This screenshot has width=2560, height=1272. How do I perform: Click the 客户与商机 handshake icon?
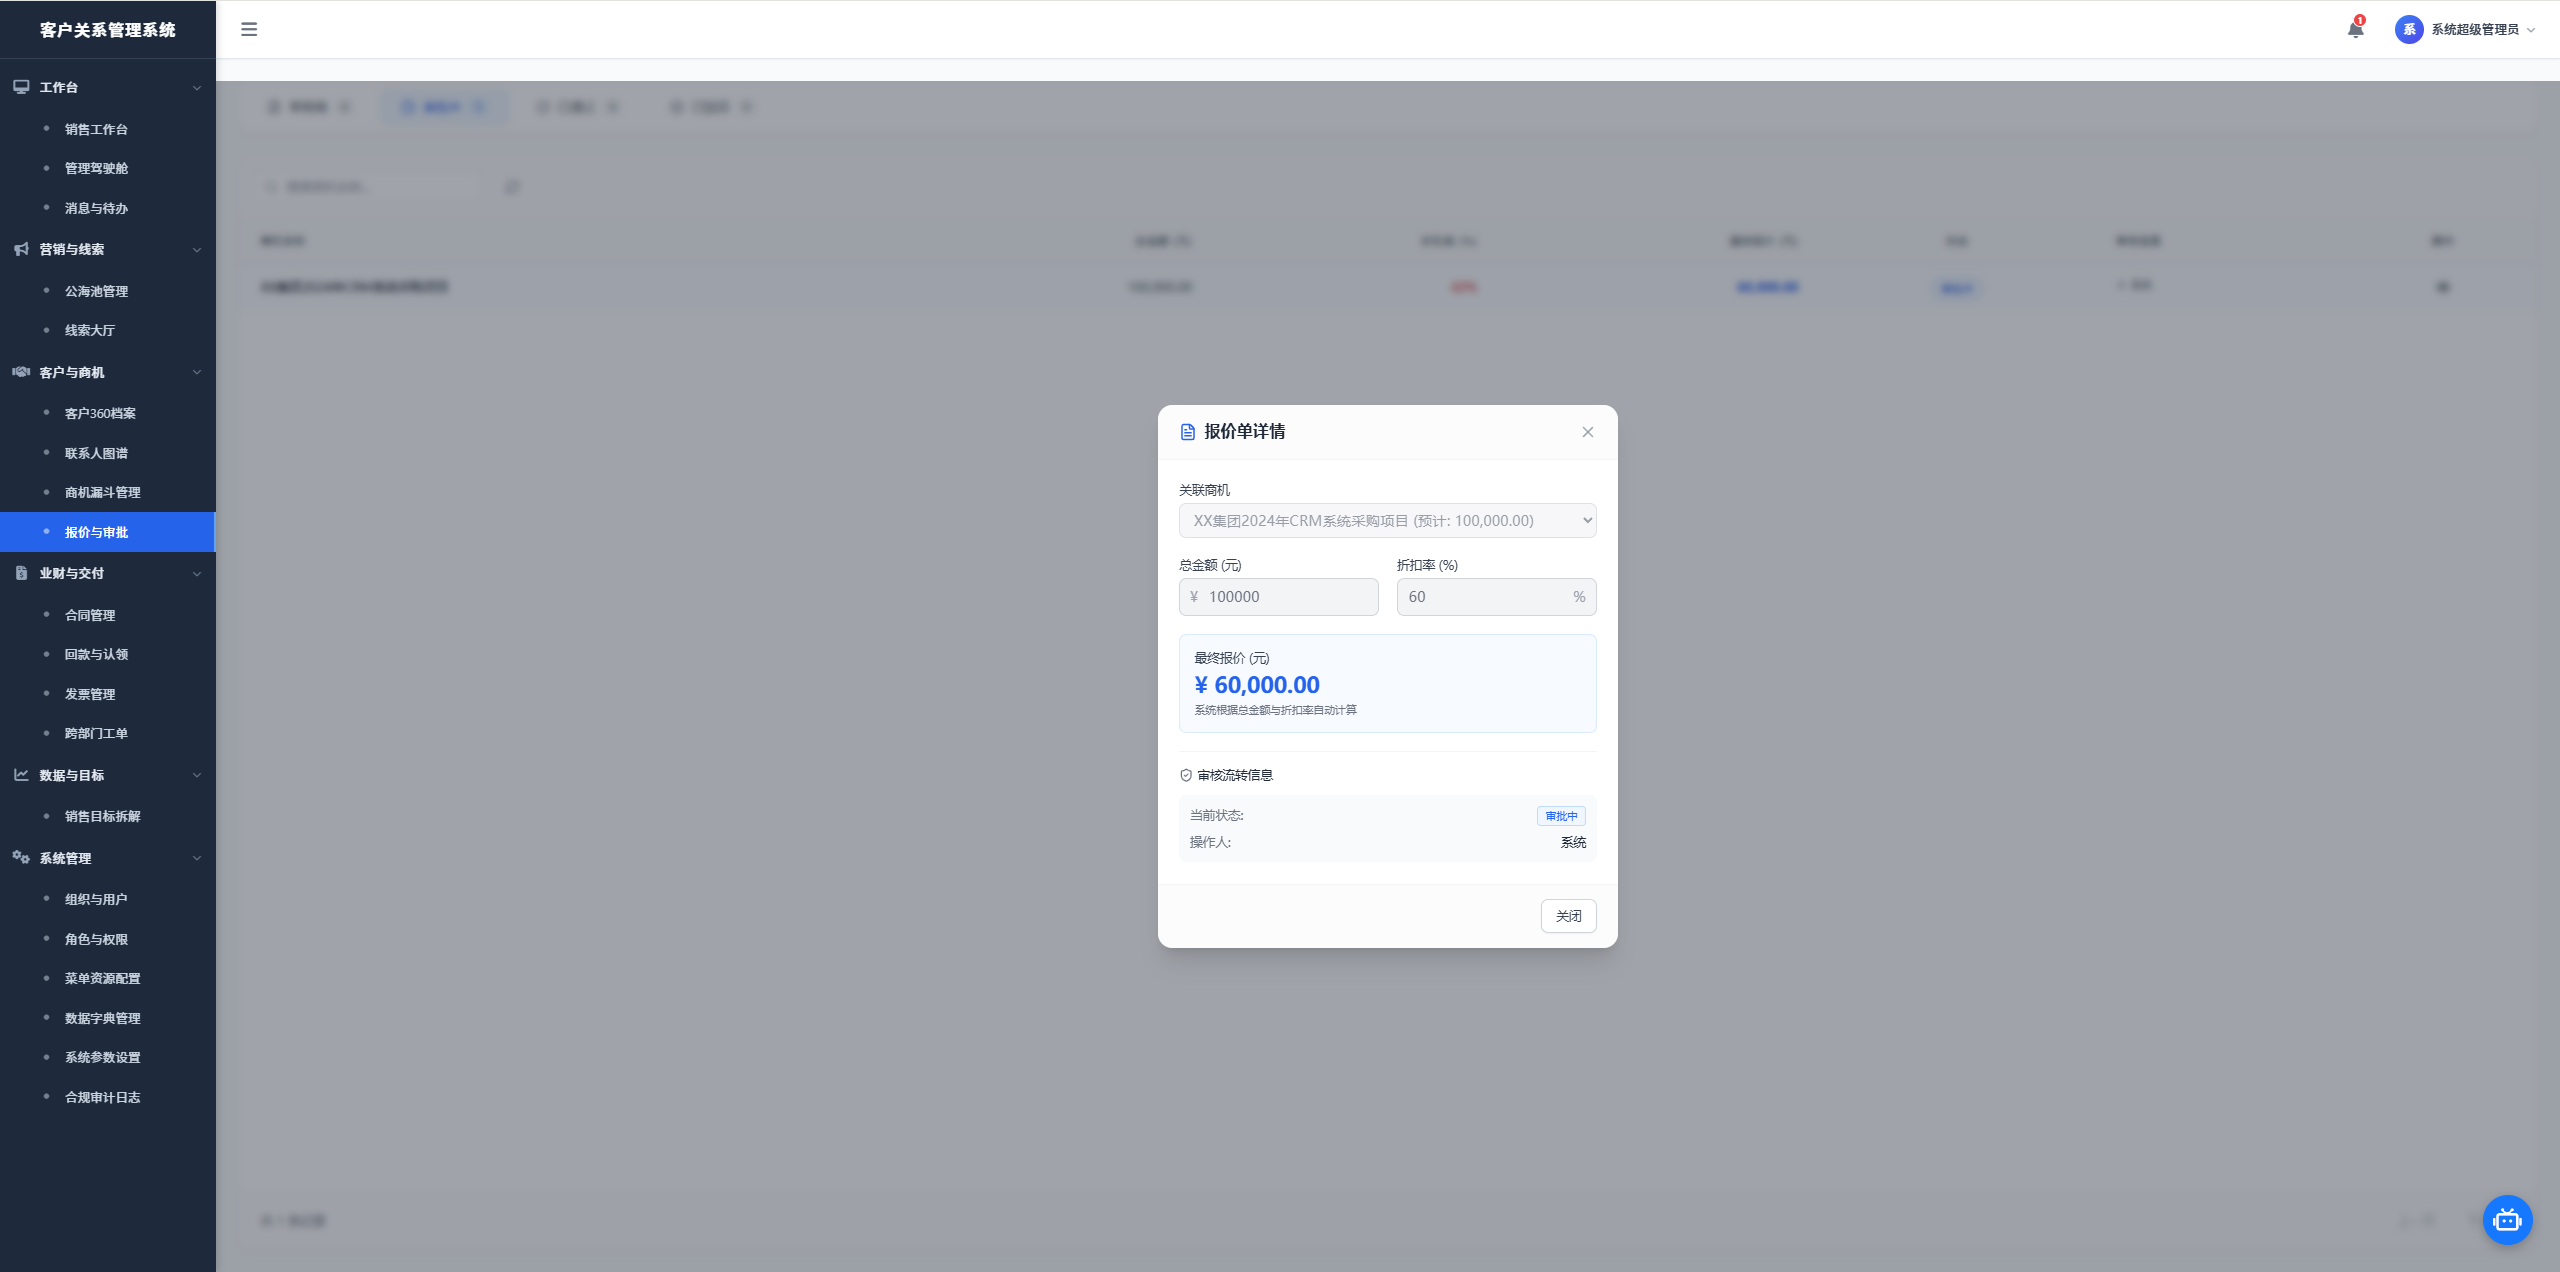(x=21, y=372)
